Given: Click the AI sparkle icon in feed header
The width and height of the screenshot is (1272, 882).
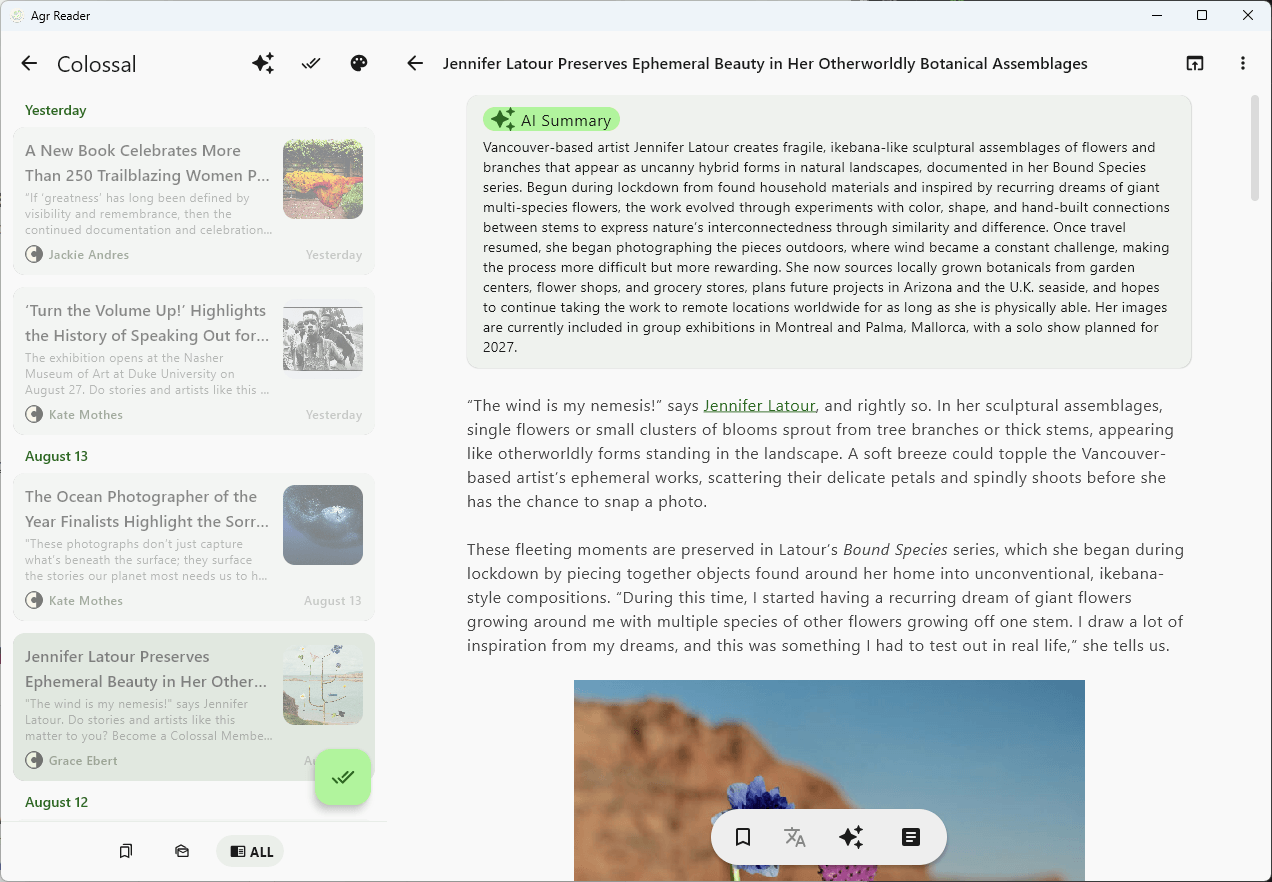Looking at the screenshot, I should [263, 63].
